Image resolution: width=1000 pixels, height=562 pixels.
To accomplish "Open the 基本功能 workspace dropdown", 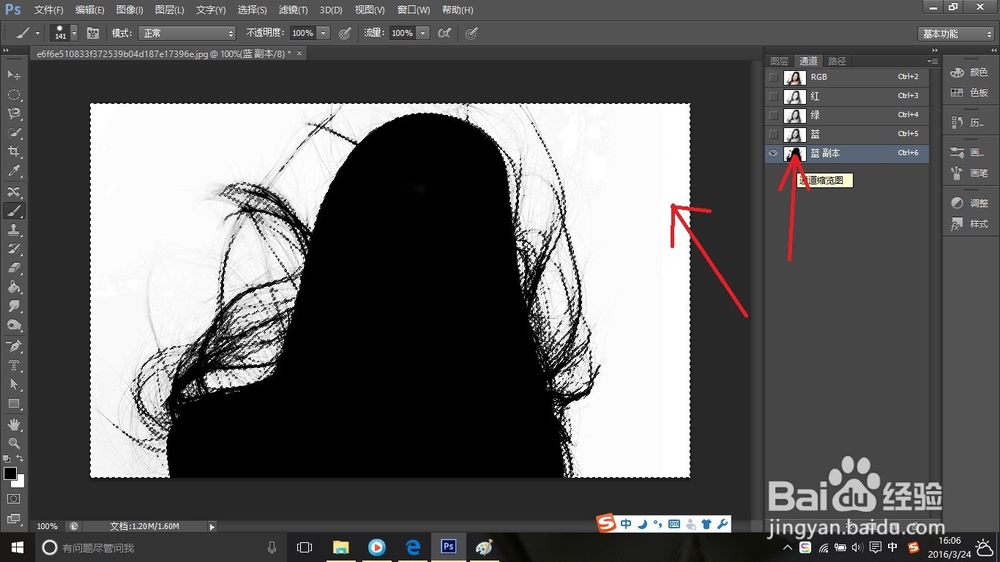I will click(955, 34).
